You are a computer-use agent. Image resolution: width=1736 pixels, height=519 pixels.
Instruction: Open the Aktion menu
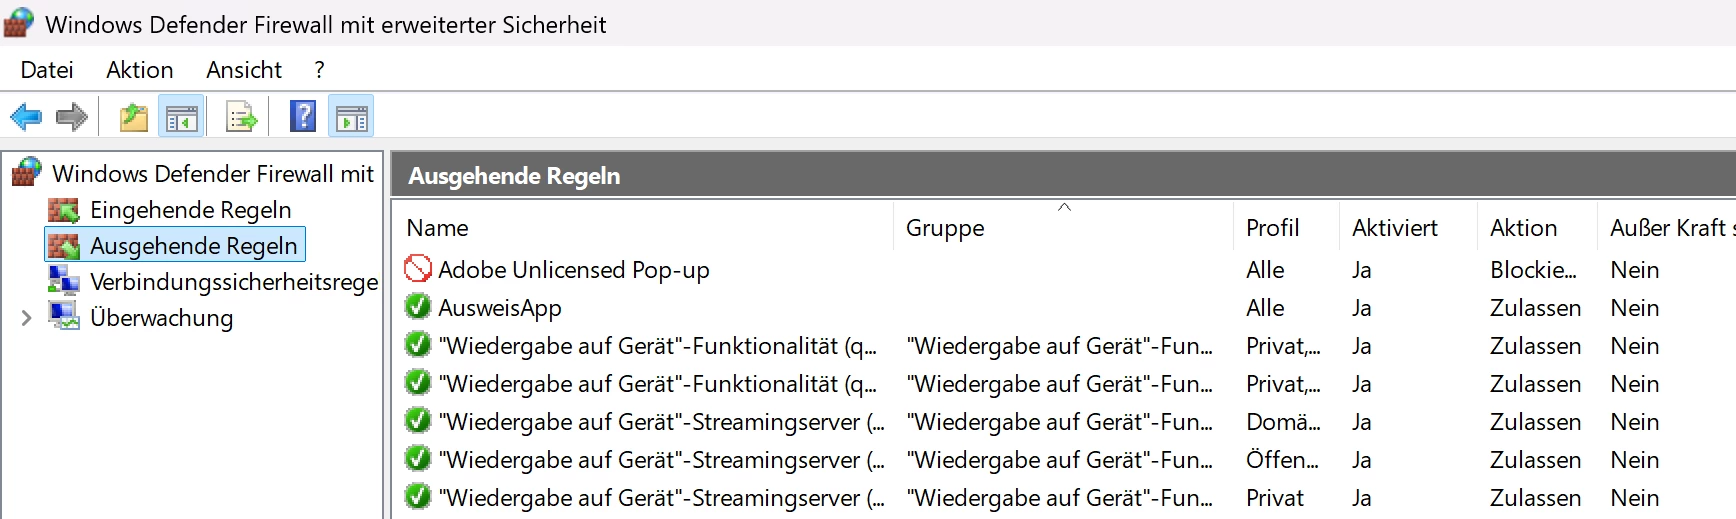click(x=140, y=70)
